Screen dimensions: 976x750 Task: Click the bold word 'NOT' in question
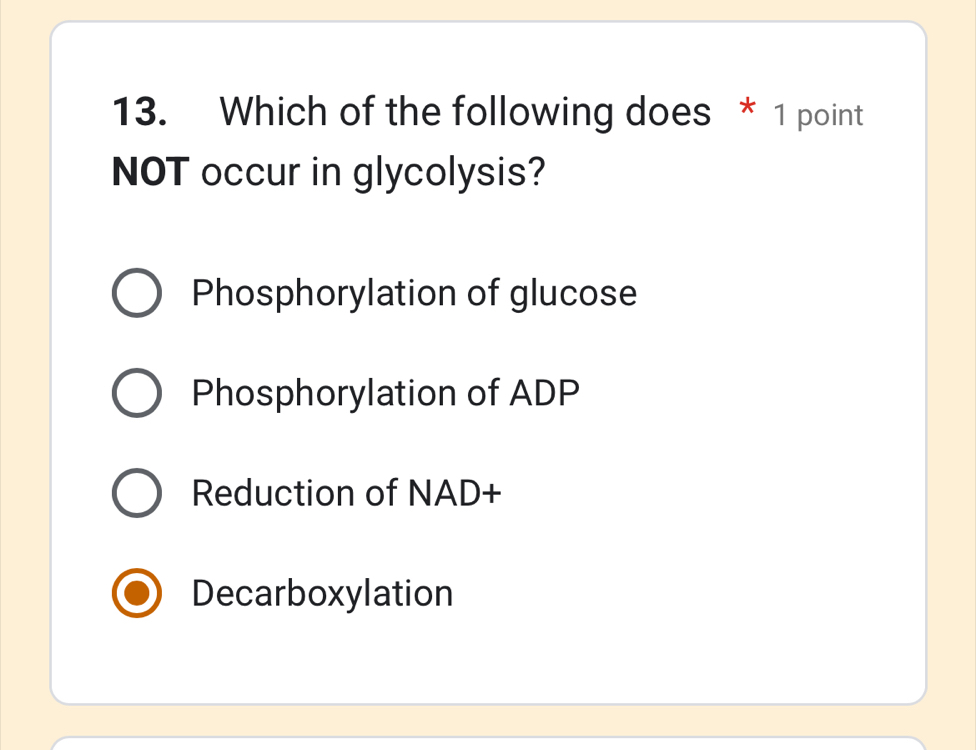(x=148, y=172)
